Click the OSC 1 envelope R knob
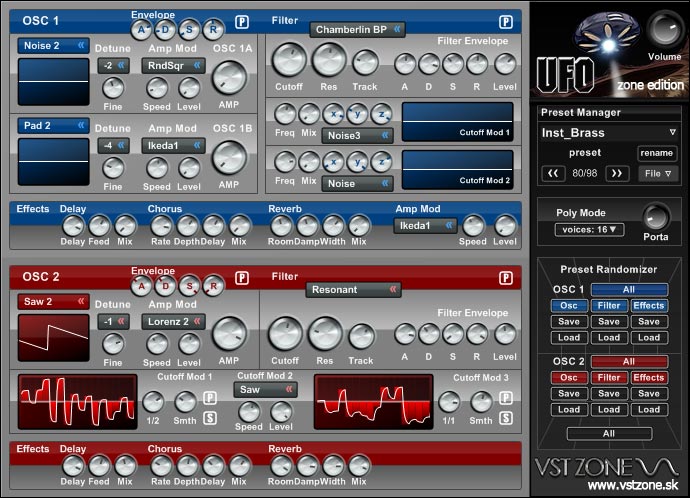Viewport: 690px width, 498px height. pyautogui.click(x=213, y=30)
